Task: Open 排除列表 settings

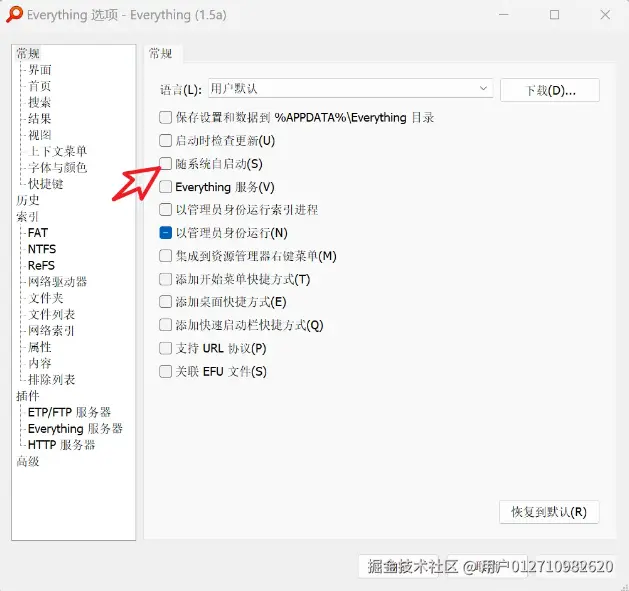Action: [51, 380]
